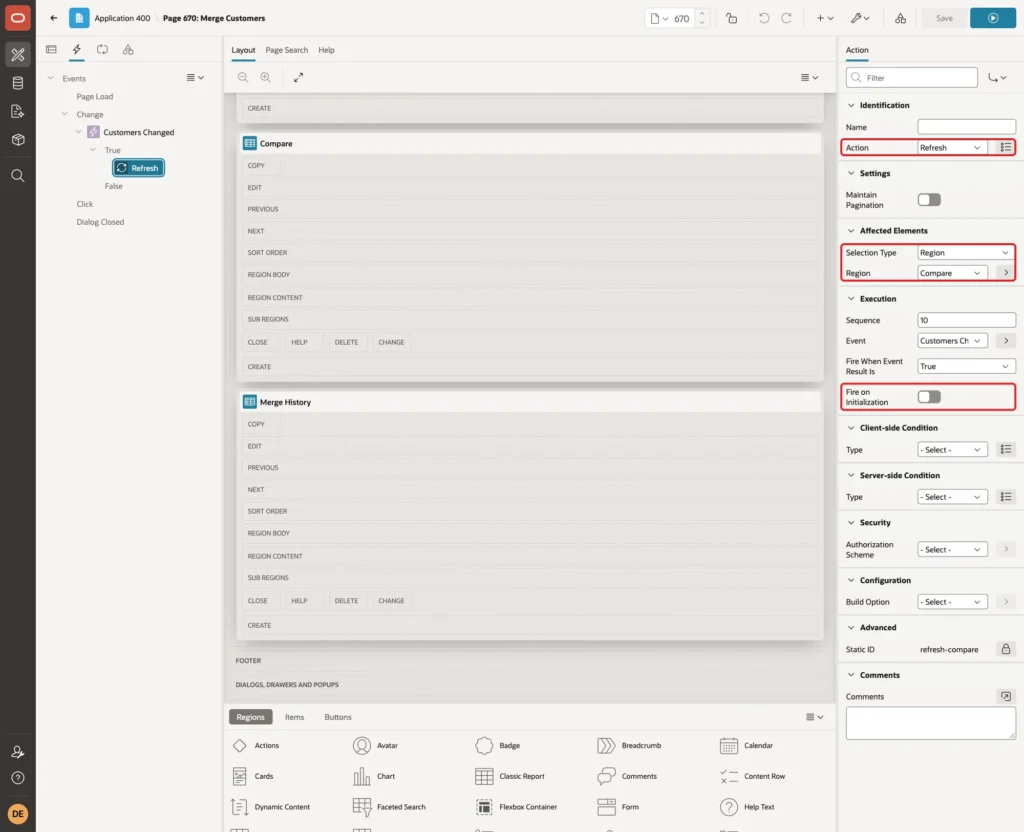Select the Calendar region type
This screenshot has height=832, width=1024.
click(746, 745)
